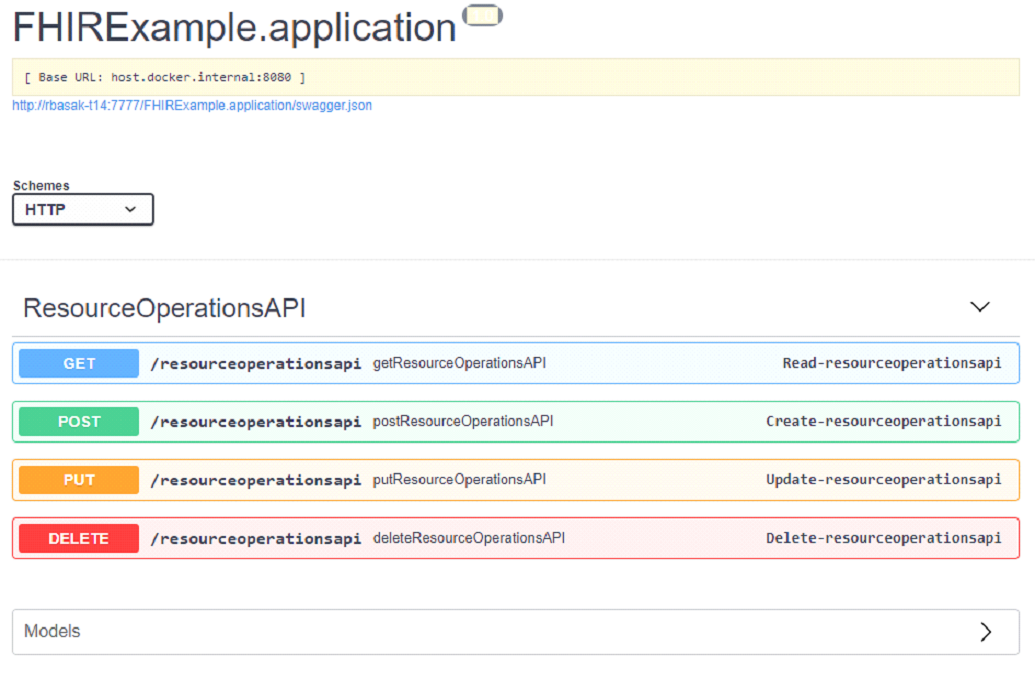Click the red DELETE method badge
This screenshot has height=677, width=1035.
[79, 538]
